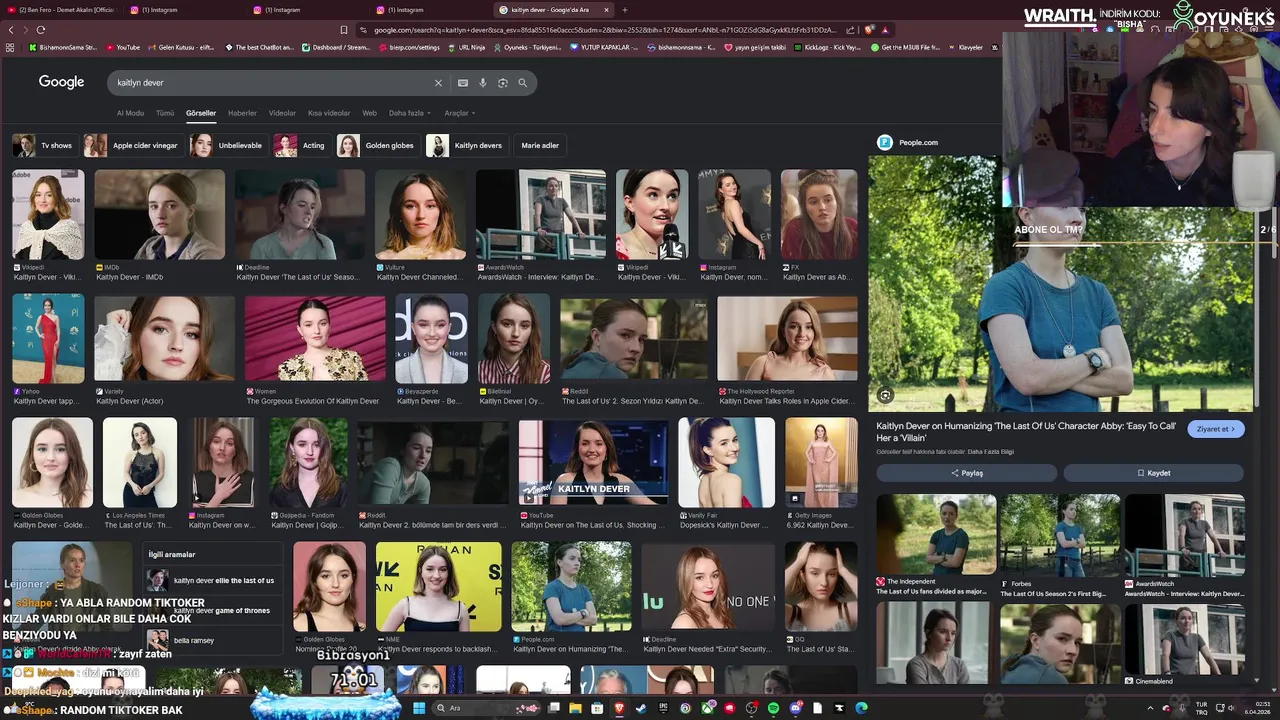This screenshot has height=720, width=1280.
Task: Start voice search with microphone icon
Action: [x=482, y=83]
